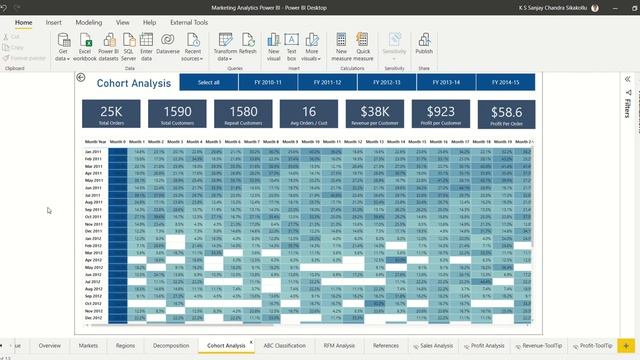This screenshot has height=360, width=640.
Task: Select the 16 Avg Orders card
Action: coord(309,114)
